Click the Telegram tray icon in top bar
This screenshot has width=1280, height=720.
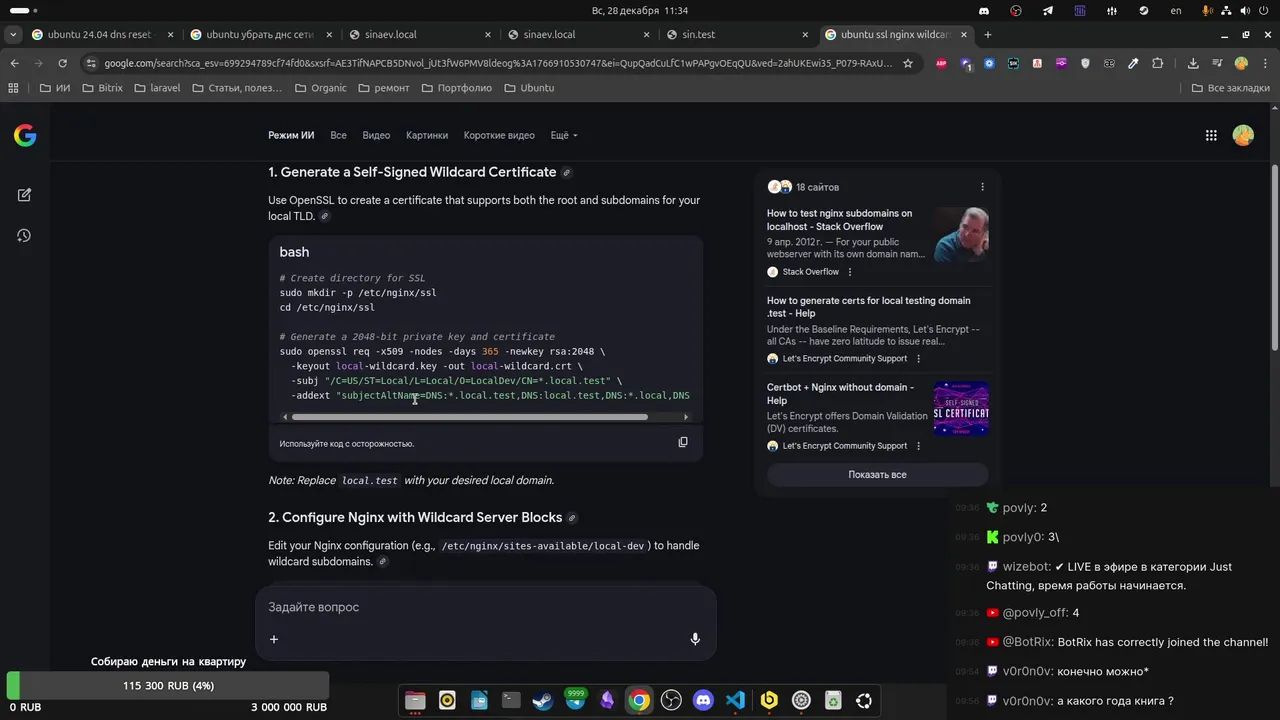click(x=1048, y=11)
